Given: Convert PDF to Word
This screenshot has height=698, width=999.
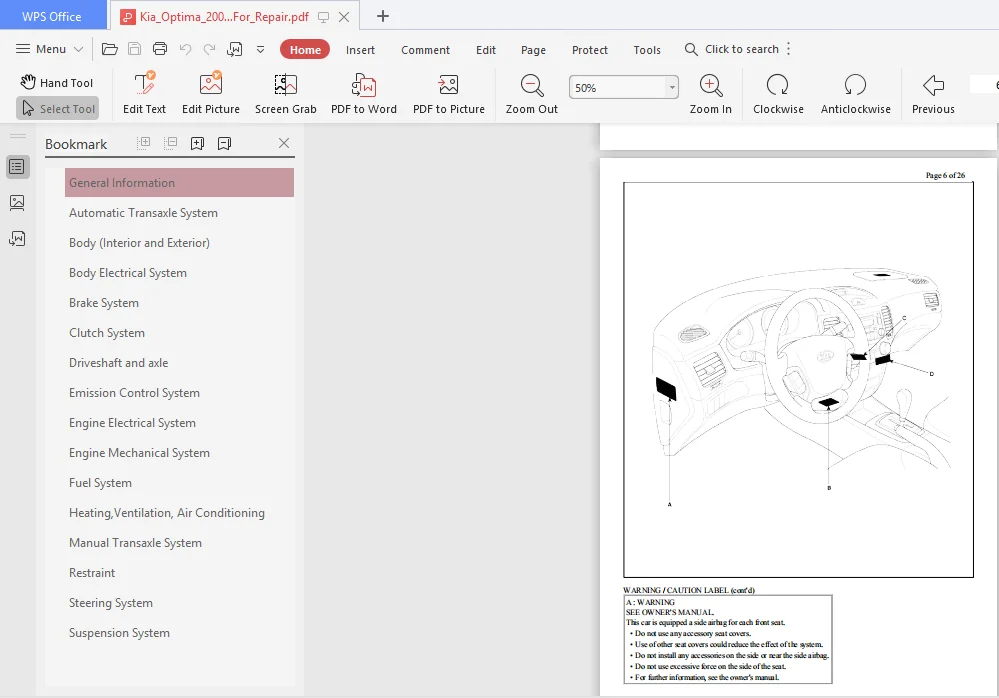Looking at the screenshot, I should pyautogui.click(x=364, y=93).
